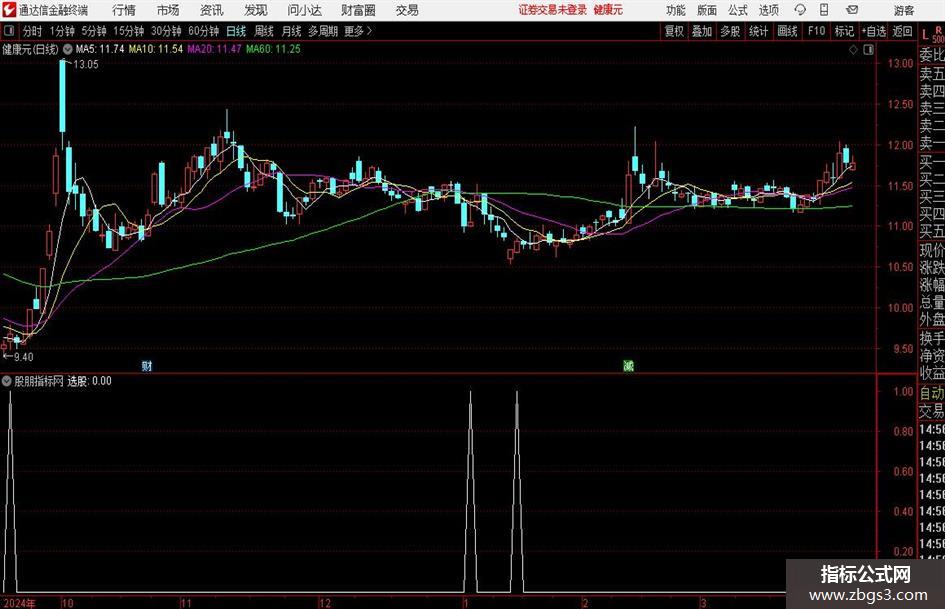
Task: Switch to the 60分钟 period tab
Action: click(203, 31)
